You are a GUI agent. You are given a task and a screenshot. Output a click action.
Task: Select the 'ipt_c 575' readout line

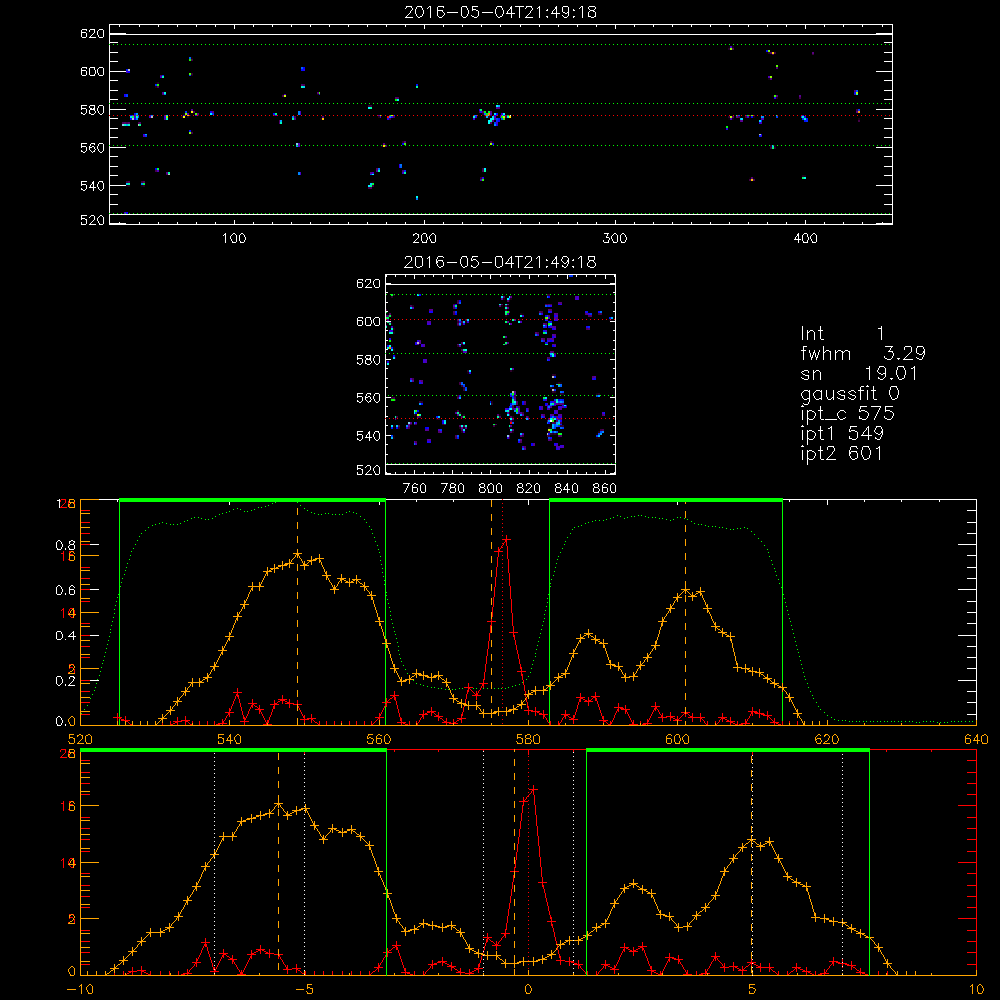(847, 414)
